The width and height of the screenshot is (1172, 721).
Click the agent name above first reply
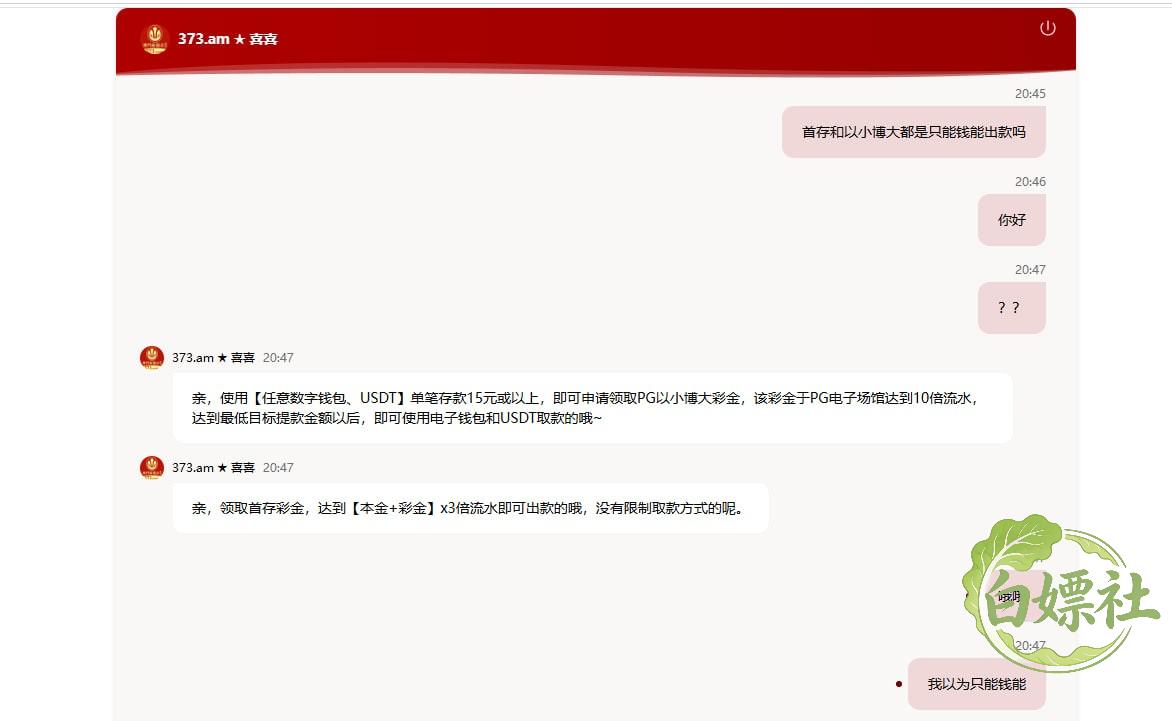(213, 357)
